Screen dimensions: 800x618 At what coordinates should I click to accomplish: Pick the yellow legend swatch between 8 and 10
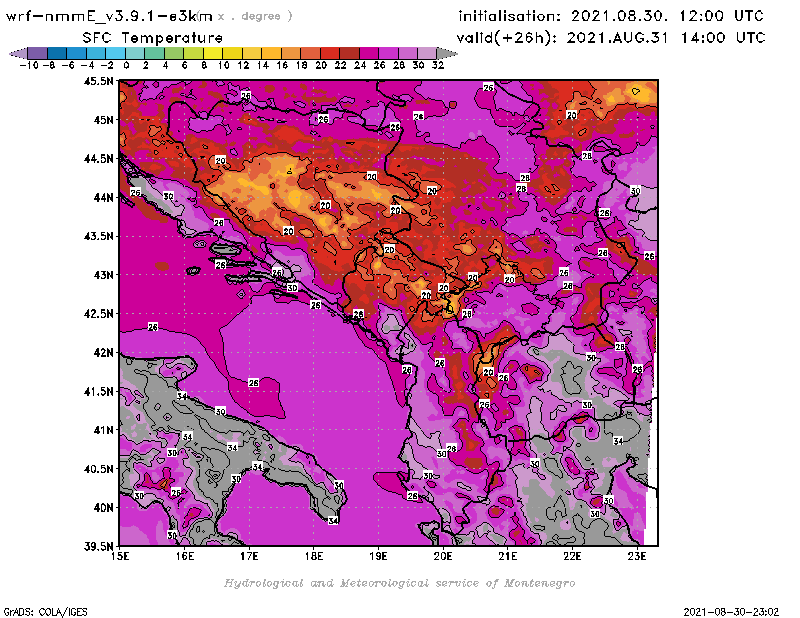point(213,53)
